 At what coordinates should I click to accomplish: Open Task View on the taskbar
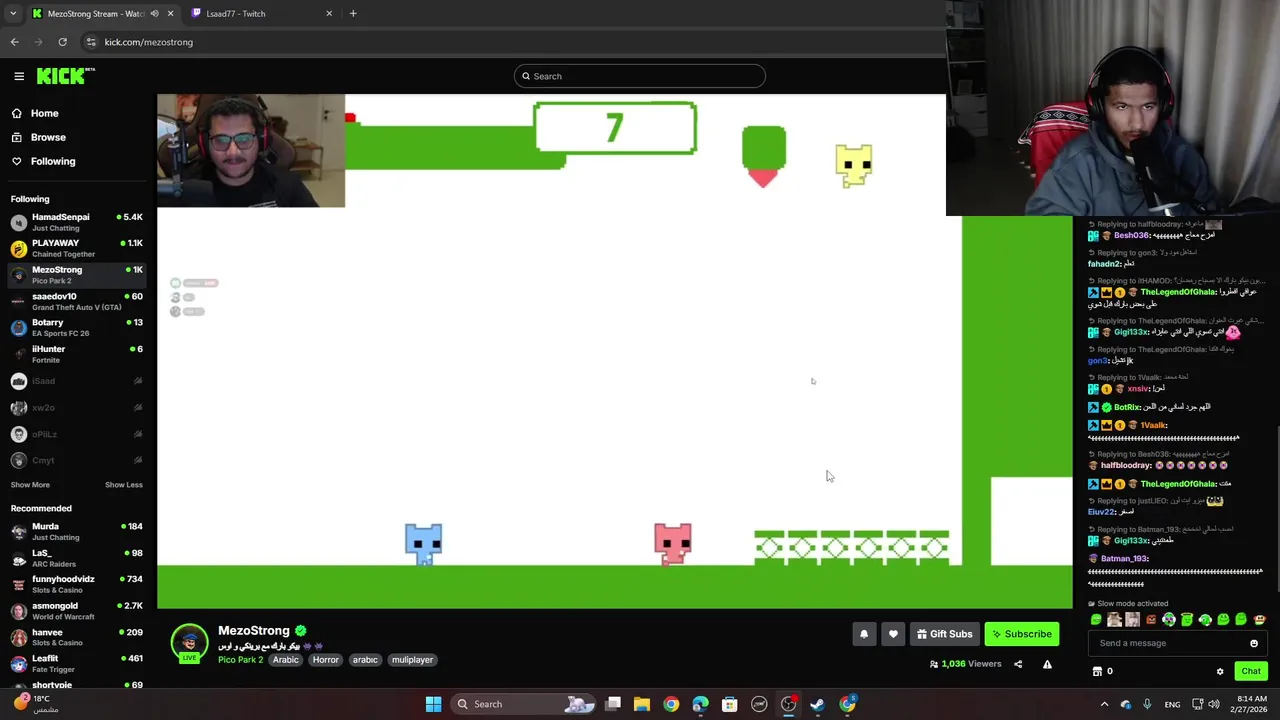coord(613,704)
